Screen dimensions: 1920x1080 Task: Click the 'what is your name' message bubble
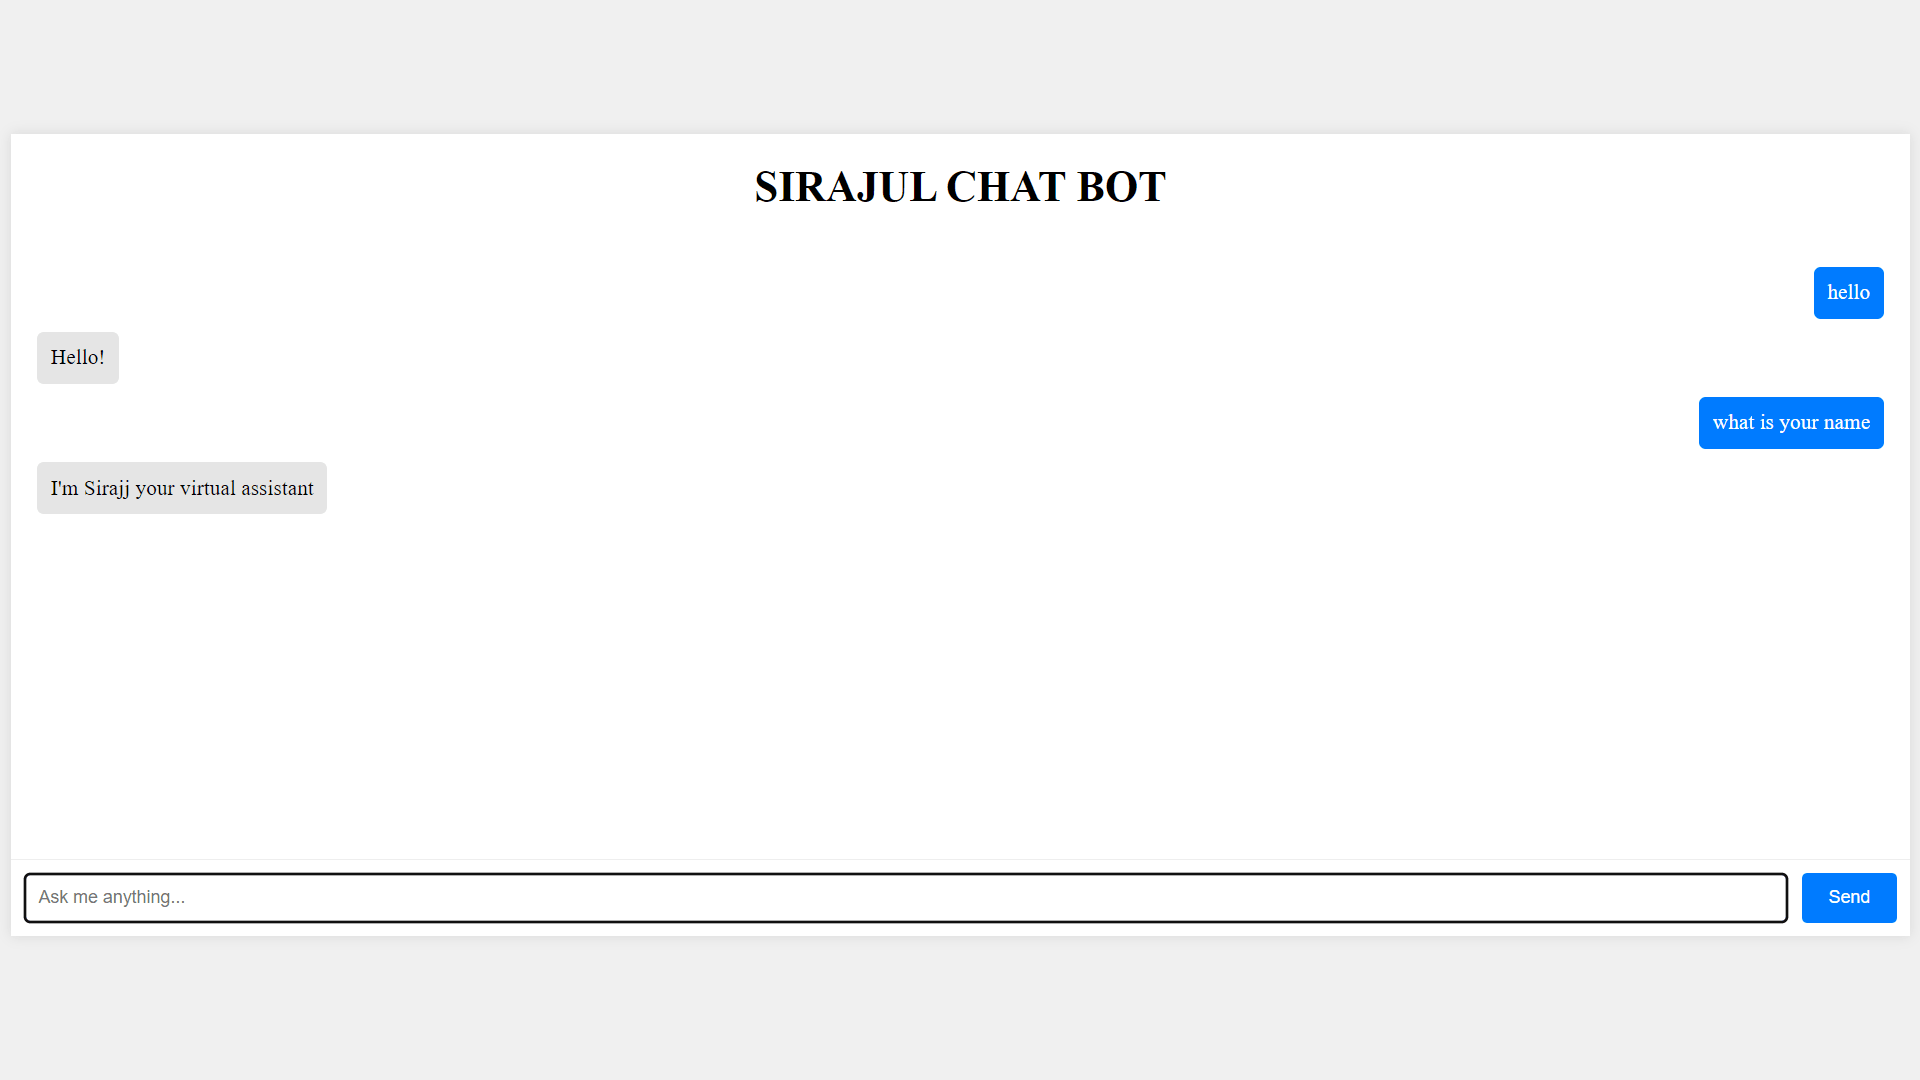(1791, 422)
